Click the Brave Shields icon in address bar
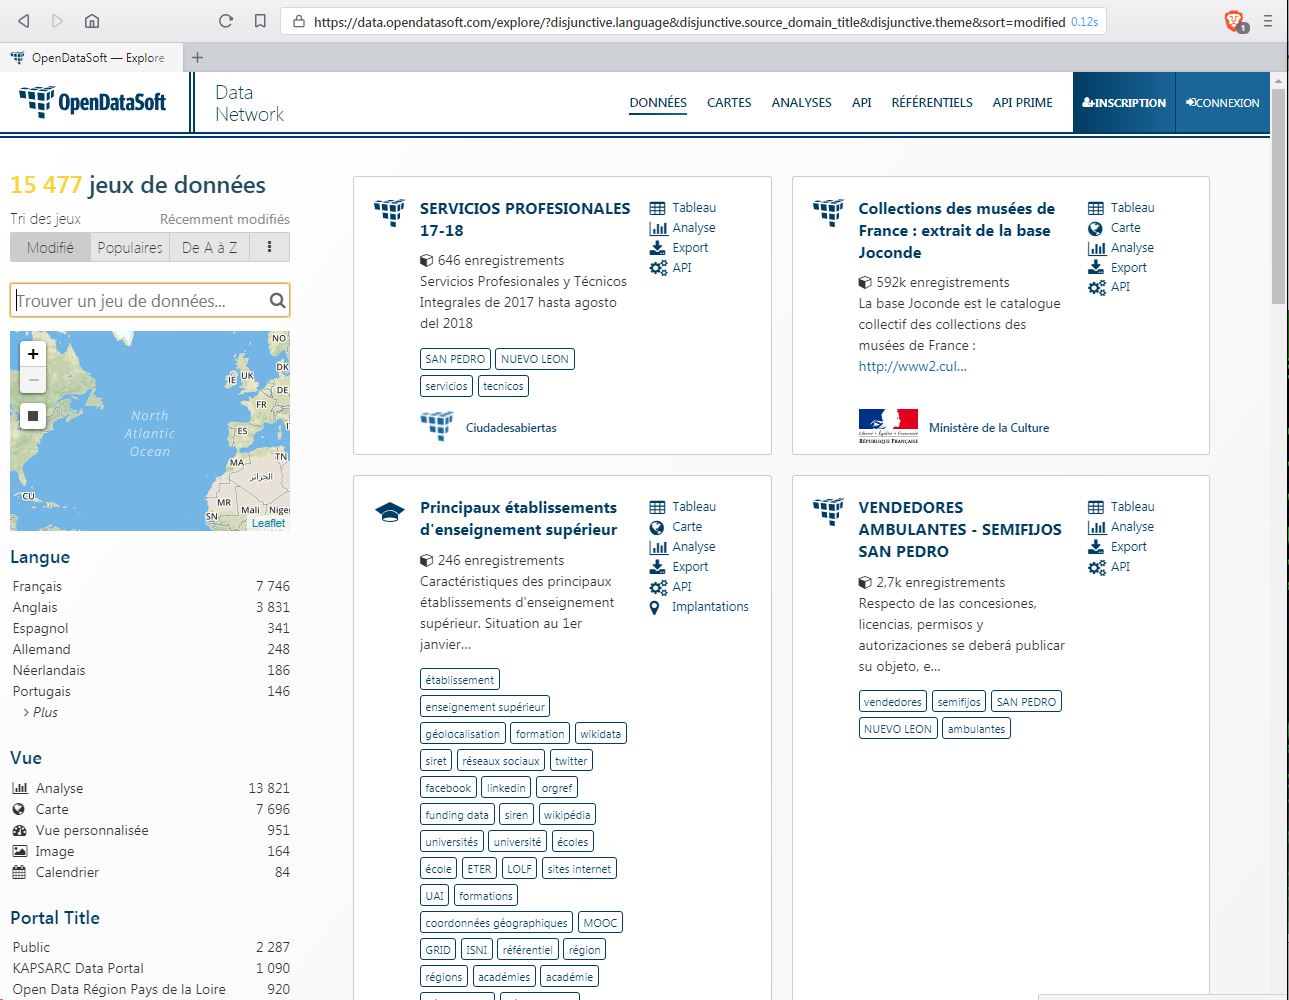Image resolution: width=1289 pixels, height=1000 pixels. point(1235,21)
